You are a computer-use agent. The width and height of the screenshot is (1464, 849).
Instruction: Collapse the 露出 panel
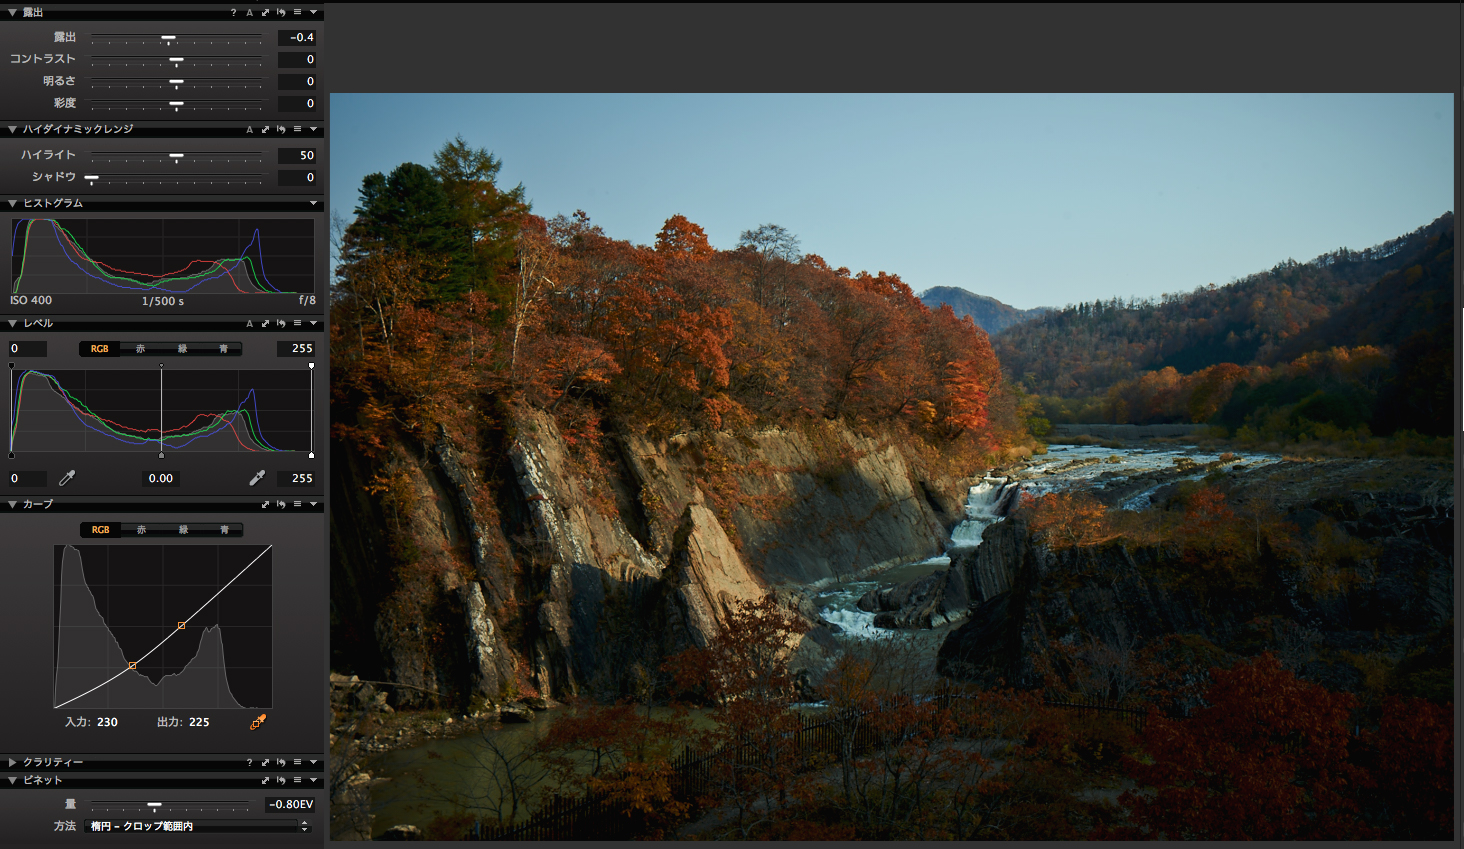point(12,12)
